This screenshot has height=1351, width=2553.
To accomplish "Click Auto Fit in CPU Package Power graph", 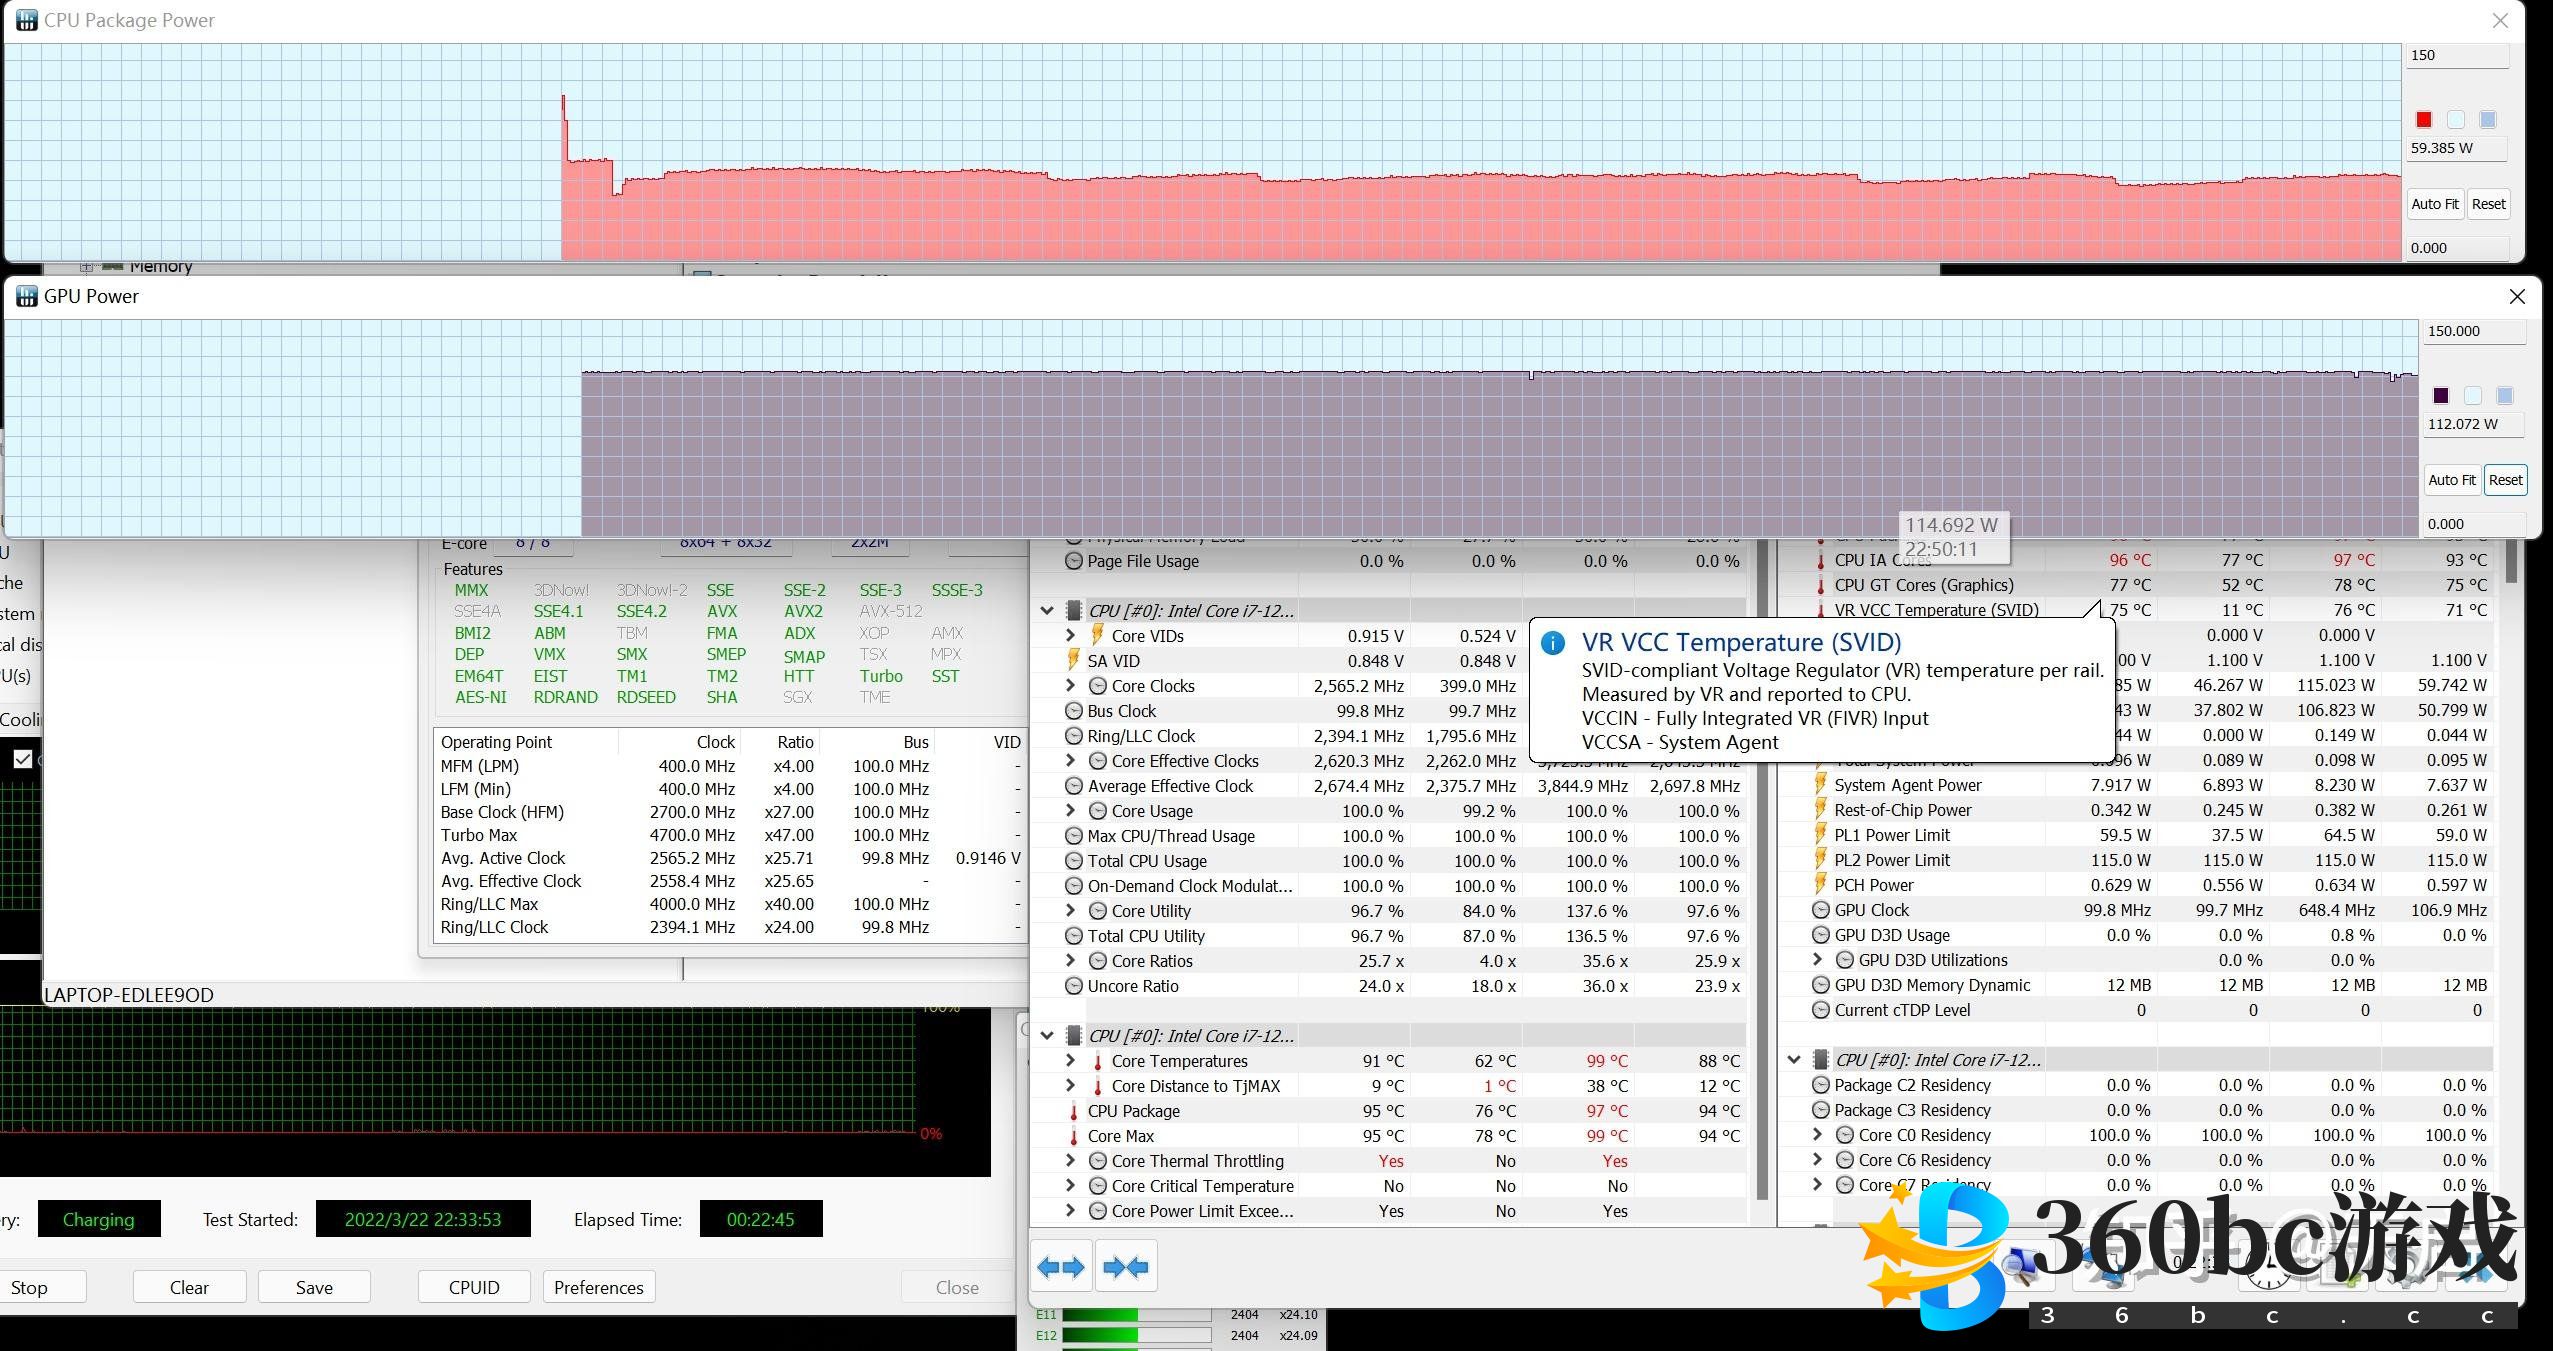I will point(2434,204).
